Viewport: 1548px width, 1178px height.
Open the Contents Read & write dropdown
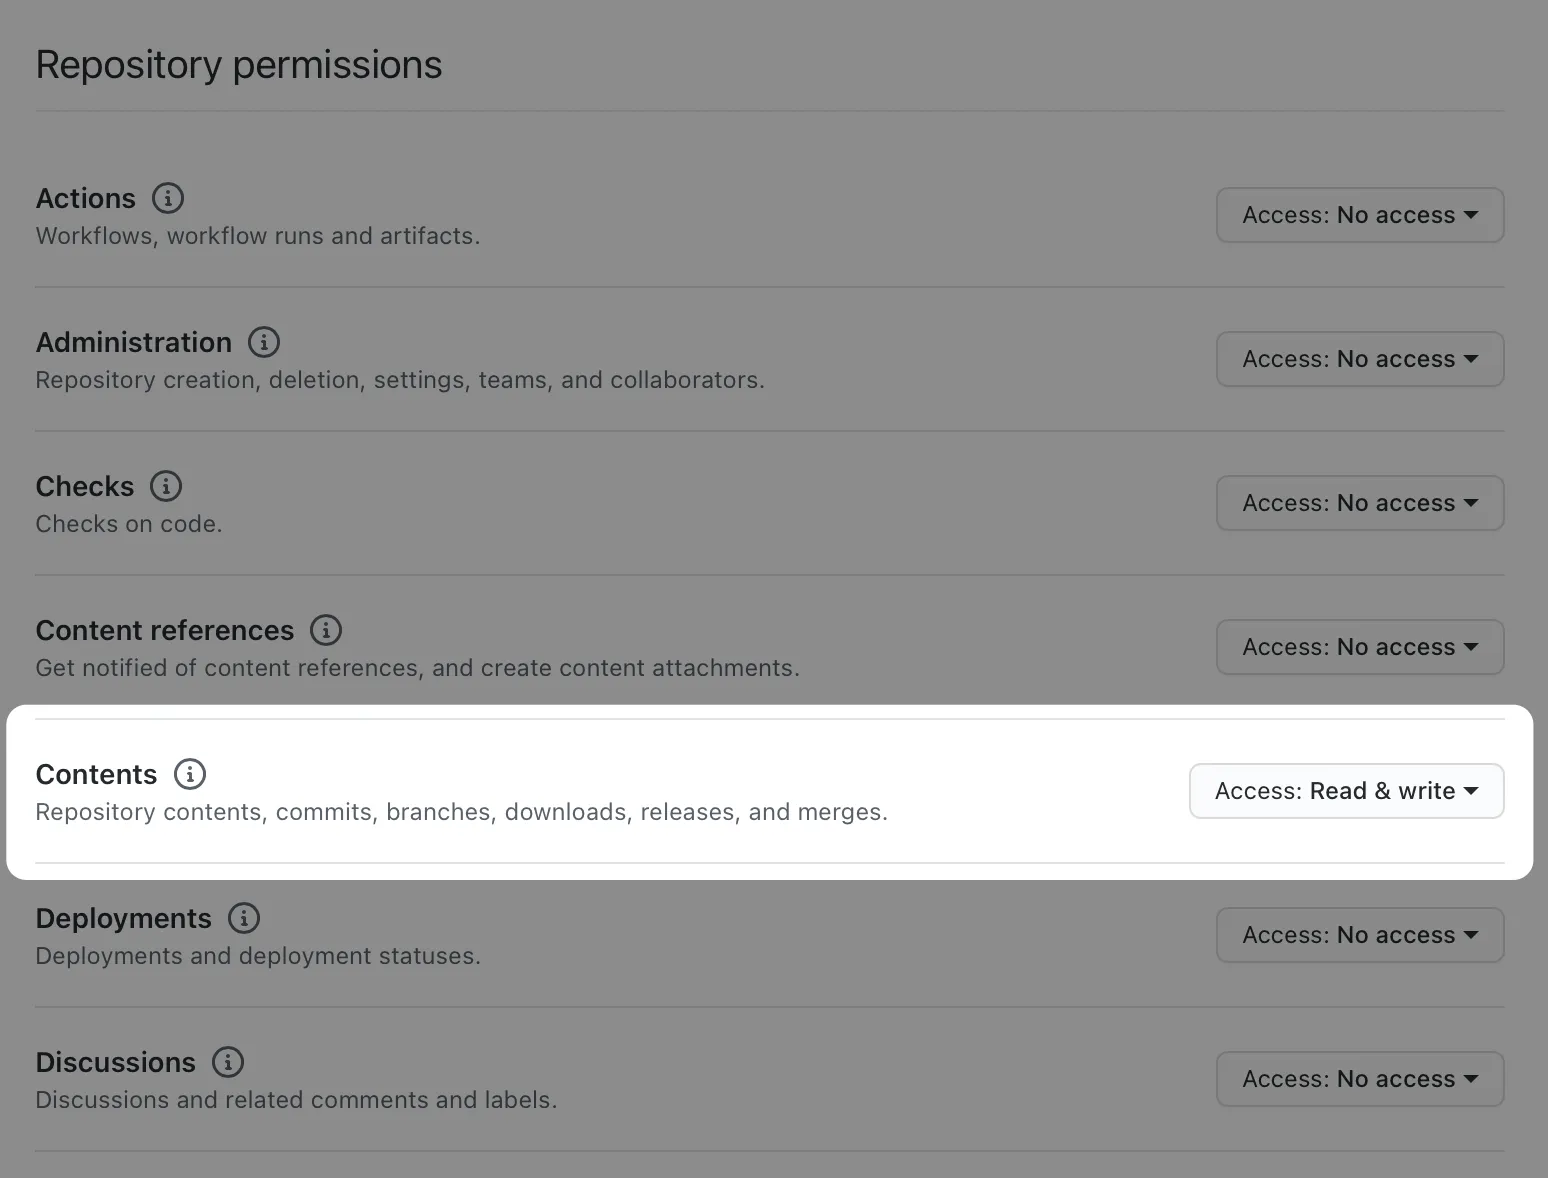coord(1346,791)
